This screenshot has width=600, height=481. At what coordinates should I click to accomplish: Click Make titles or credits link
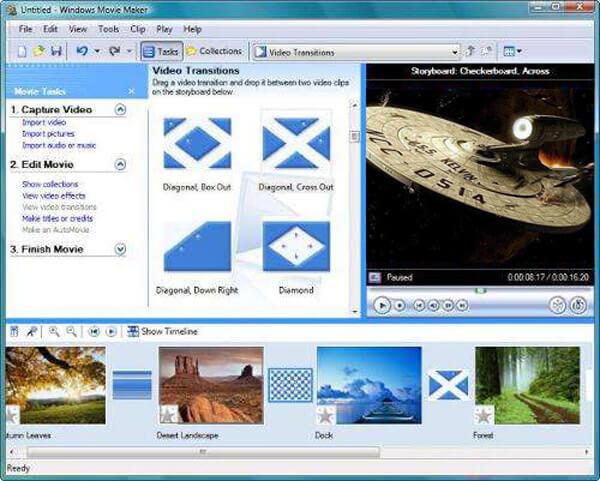point(57,218)
